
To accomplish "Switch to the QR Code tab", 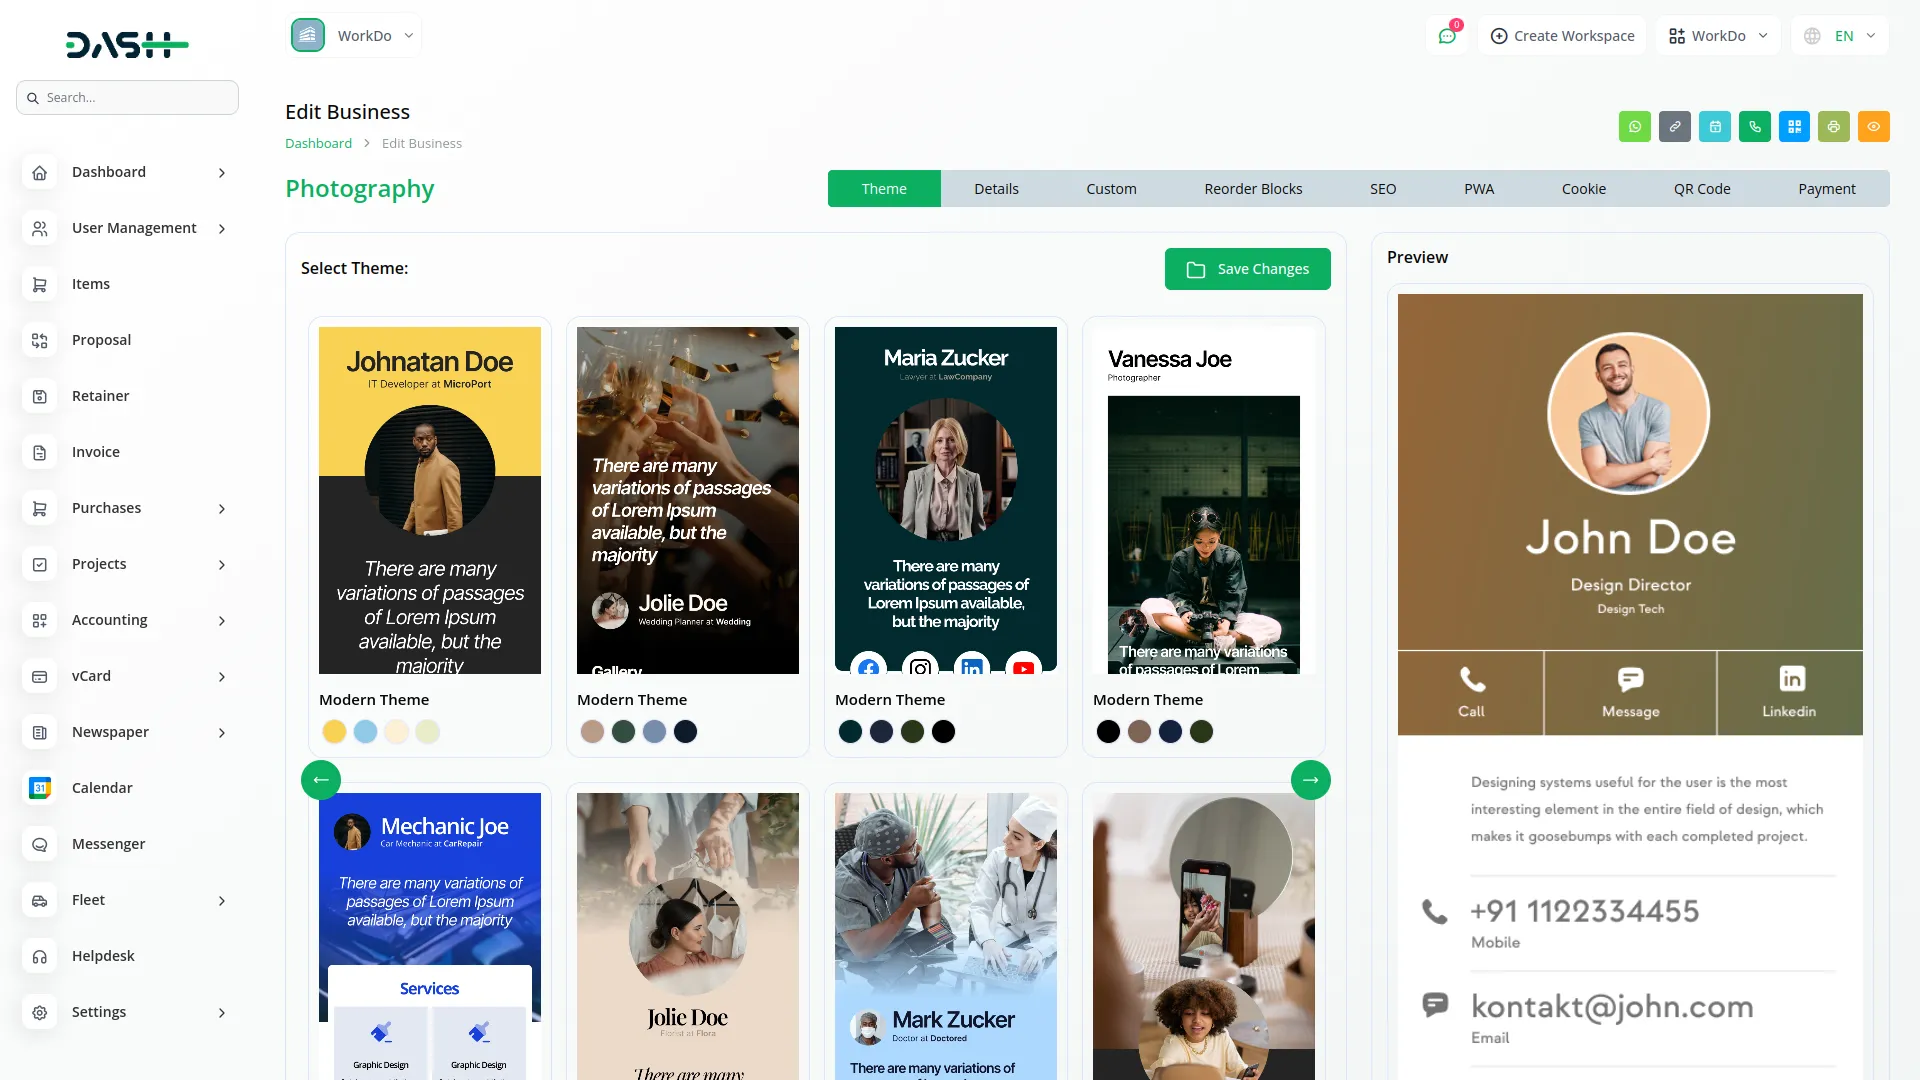I will tap(1702, 189).
